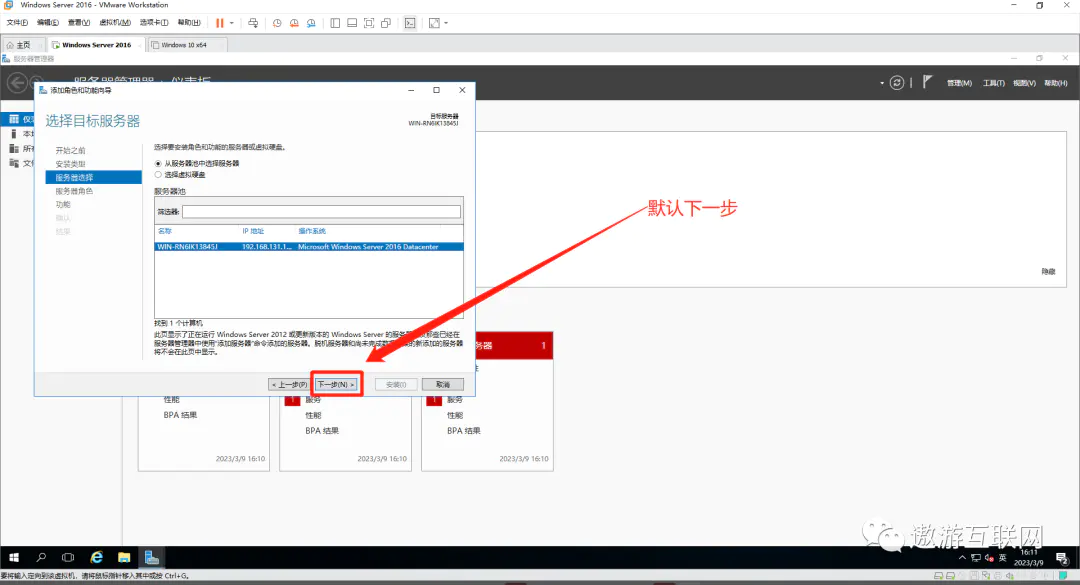Toggle the VMware library sidebar icon
This screenshot has width=1080, height=585.
335,23
